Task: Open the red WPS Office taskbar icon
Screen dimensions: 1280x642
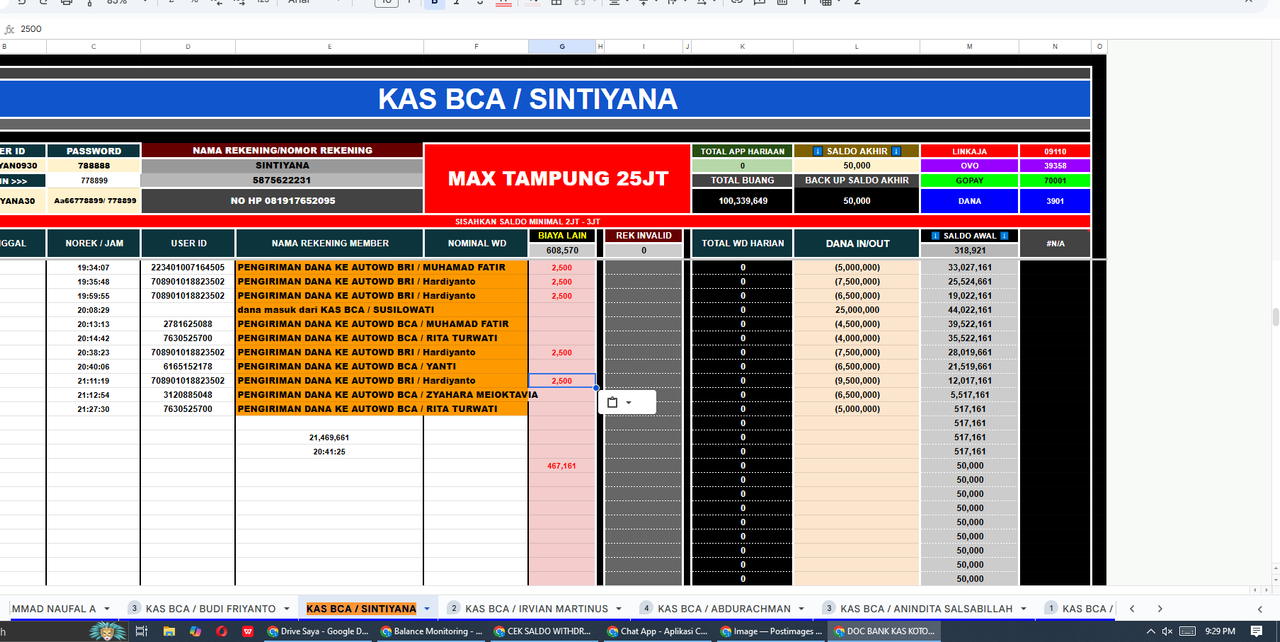Action: pos(247,631)
